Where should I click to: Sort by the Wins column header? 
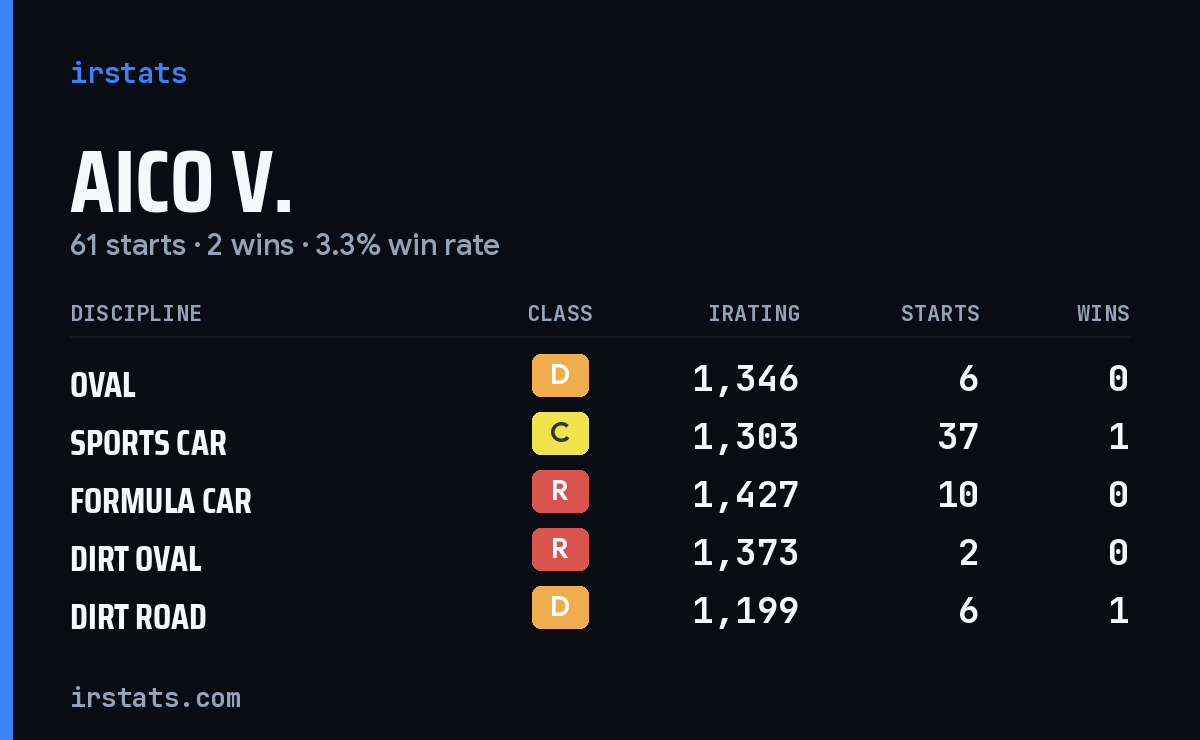[1103, 314]
